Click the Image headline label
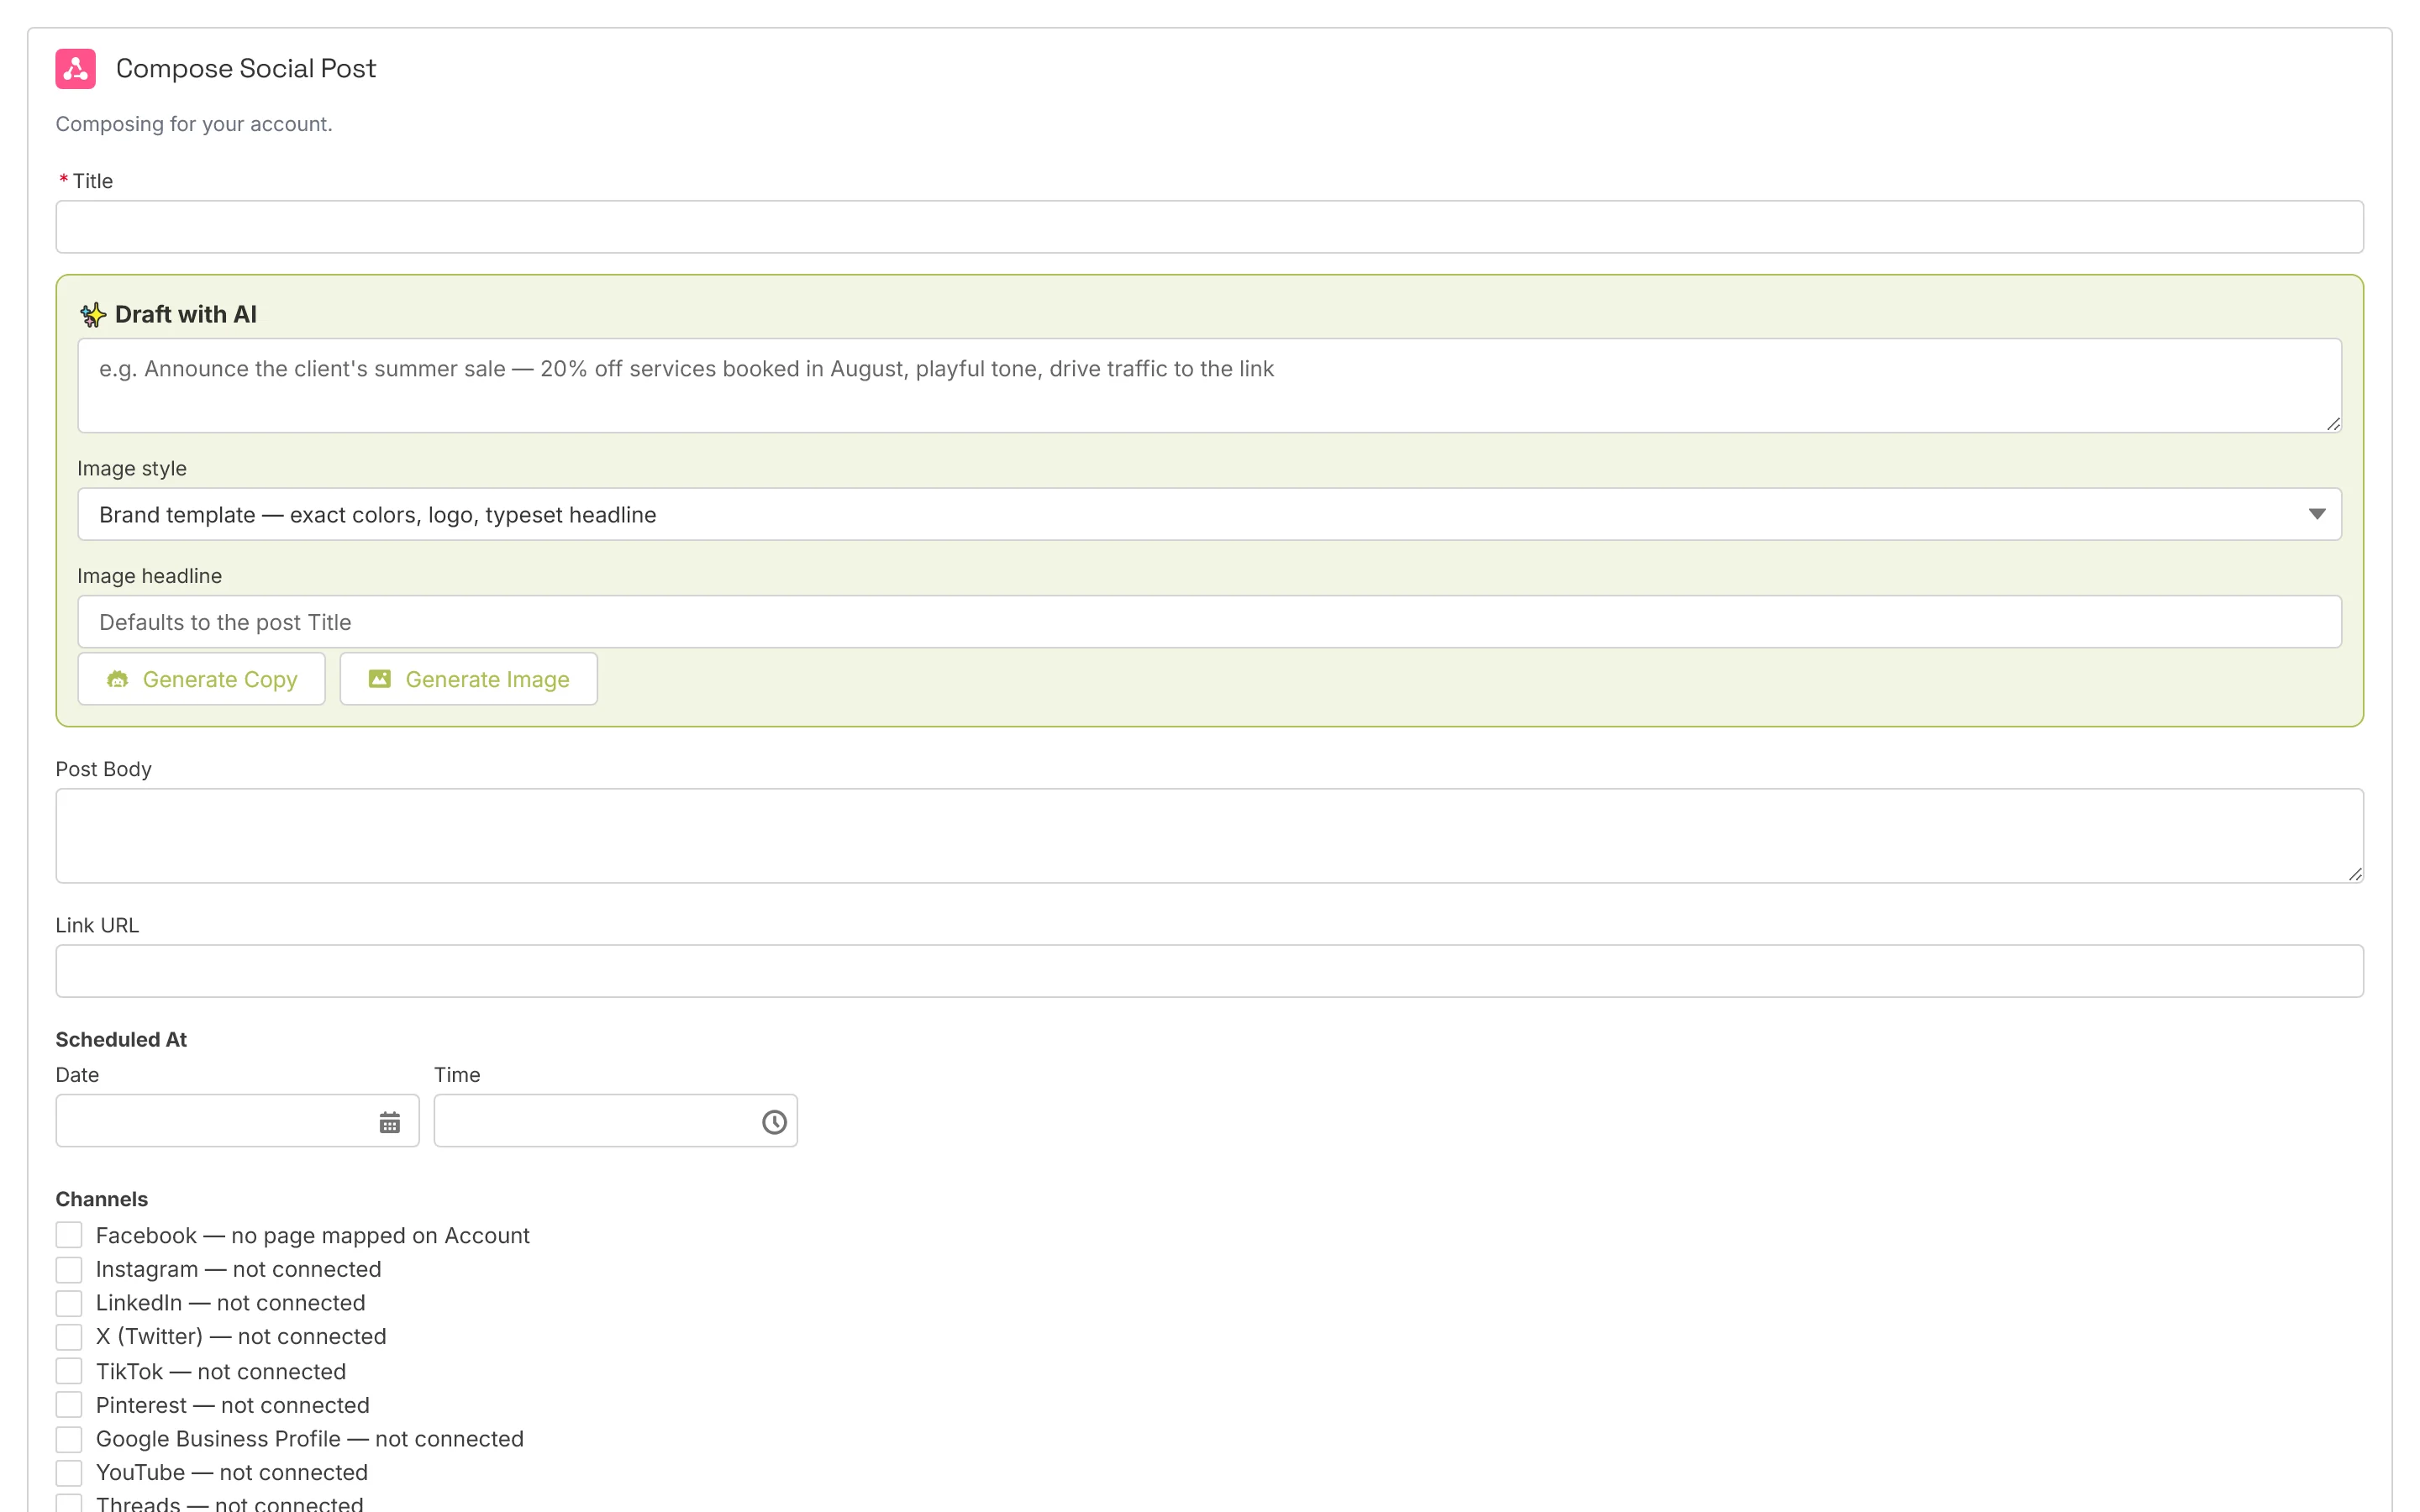The width and height of the screenshot is (2420, 1512). 150,576
